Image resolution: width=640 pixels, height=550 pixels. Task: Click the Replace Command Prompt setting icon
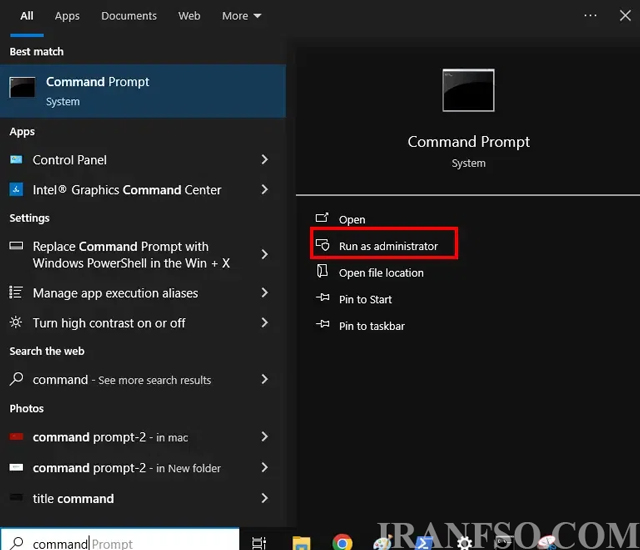tap(16, 246)
